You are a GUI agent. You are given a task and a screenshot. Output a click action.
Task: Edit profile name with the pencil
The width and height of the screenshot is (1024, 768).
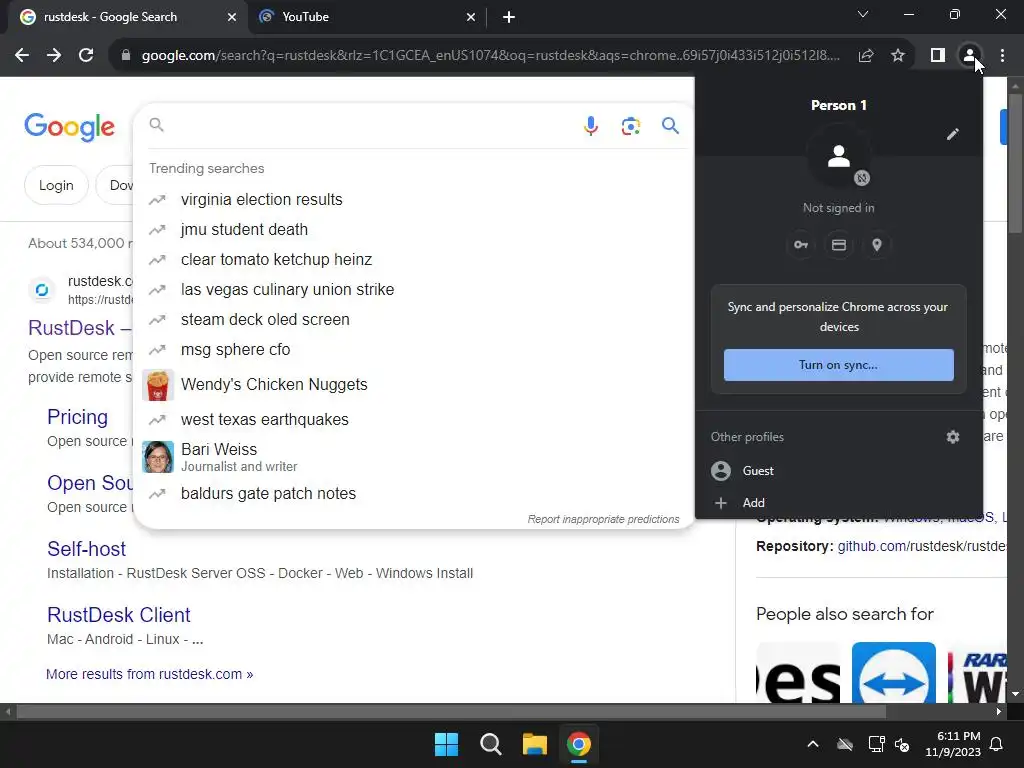pos(953,135)
